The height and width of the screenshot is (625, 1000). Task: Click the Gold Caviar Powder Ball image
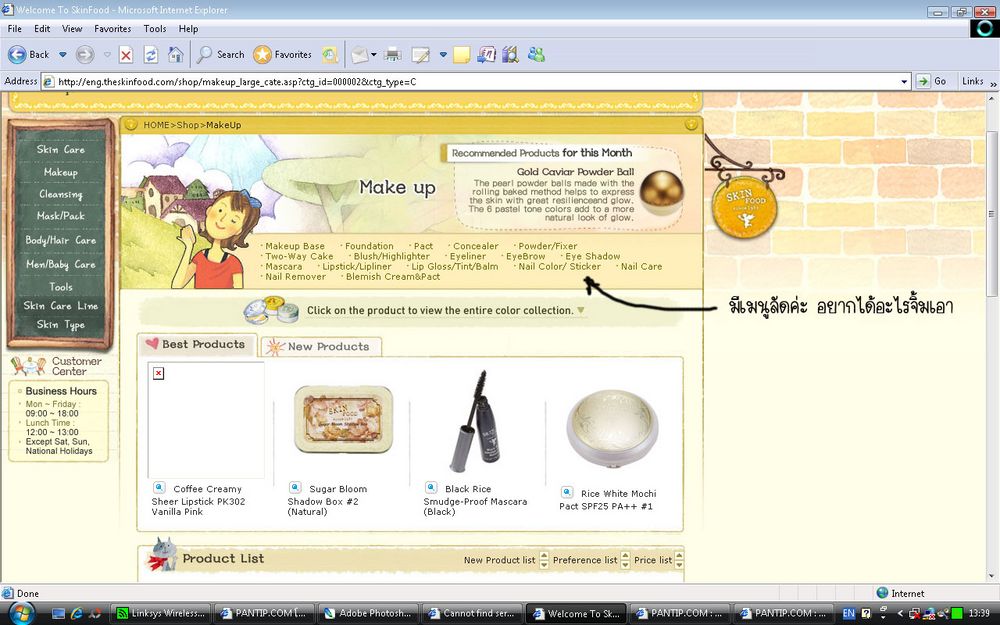click(661, 193)
